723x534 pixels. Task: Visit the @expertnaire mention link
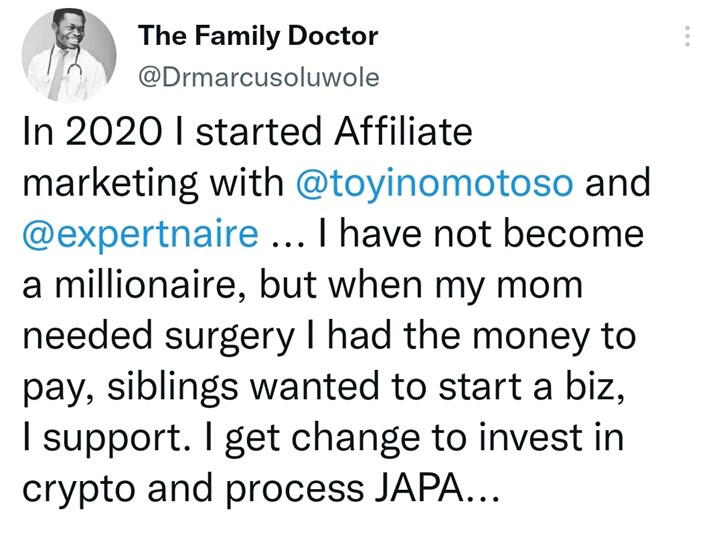(139, 234)
